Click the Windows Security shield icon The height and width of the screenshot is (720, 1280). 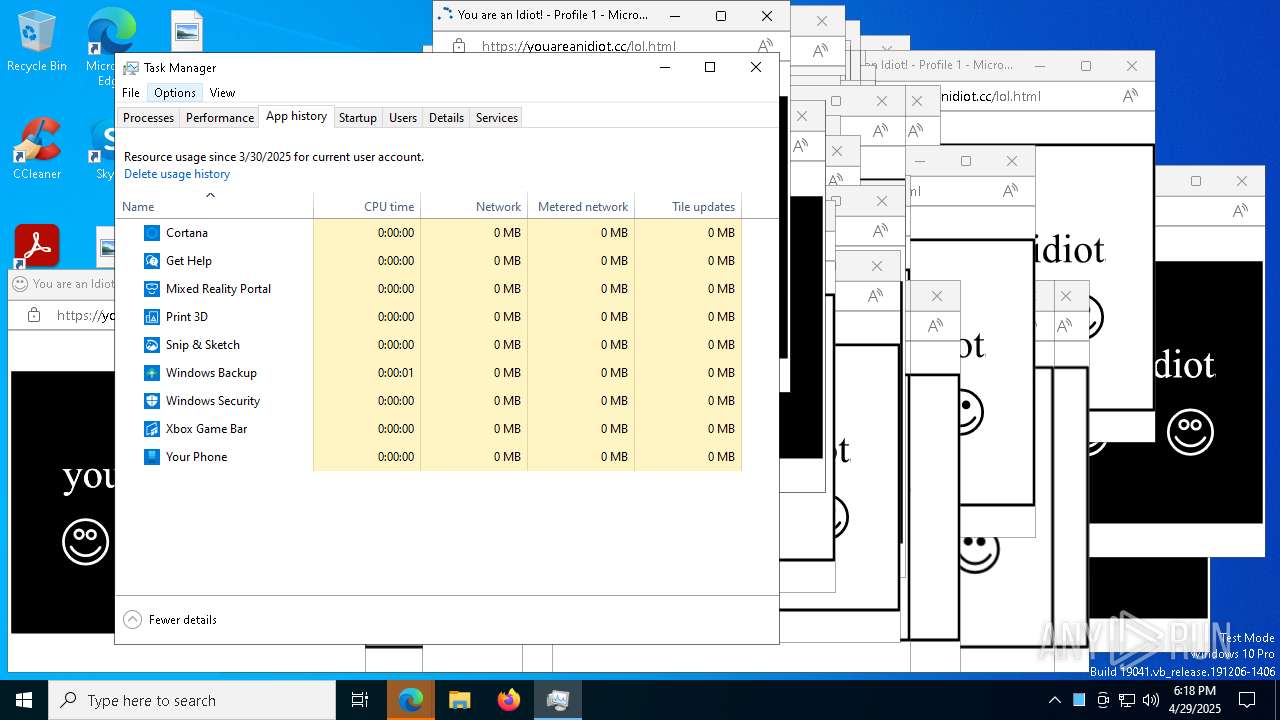[152, 401]
